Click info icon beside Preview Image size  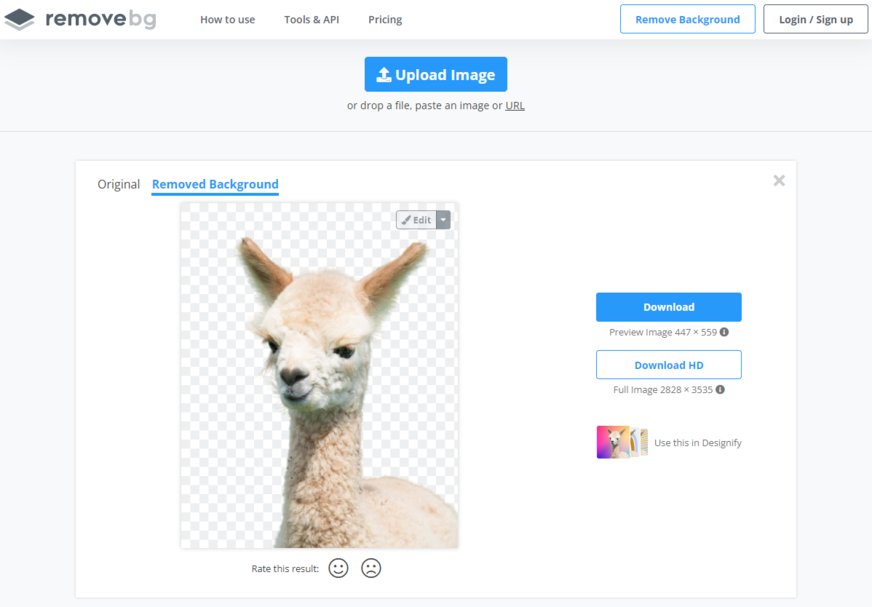click(724, 332)
